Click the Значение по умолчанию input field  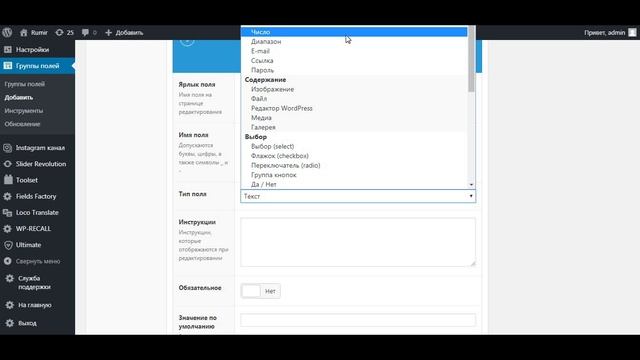358,320
